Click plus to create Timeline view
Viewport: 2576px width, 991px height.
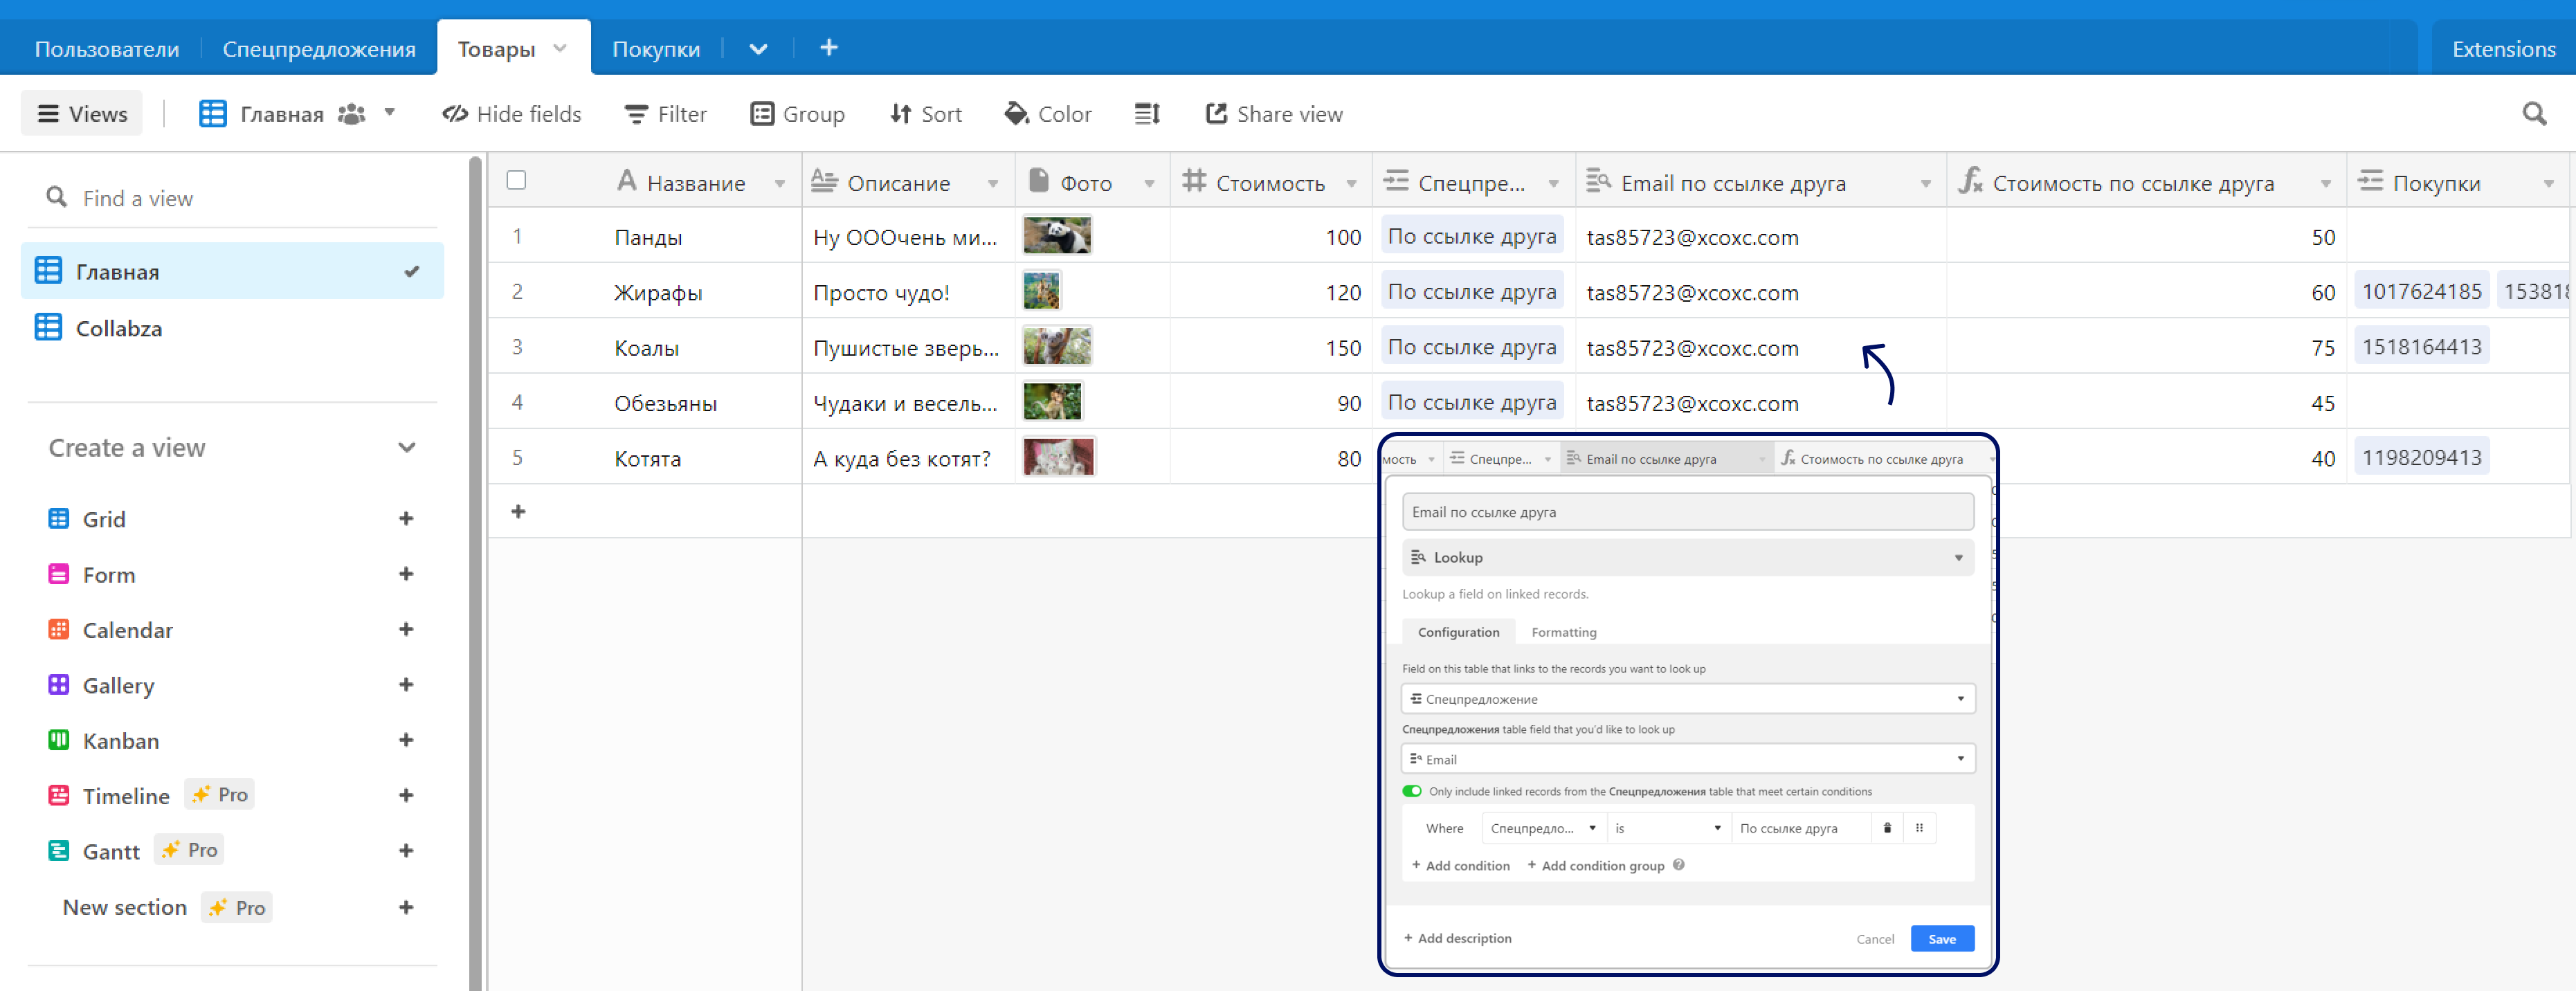406,795
